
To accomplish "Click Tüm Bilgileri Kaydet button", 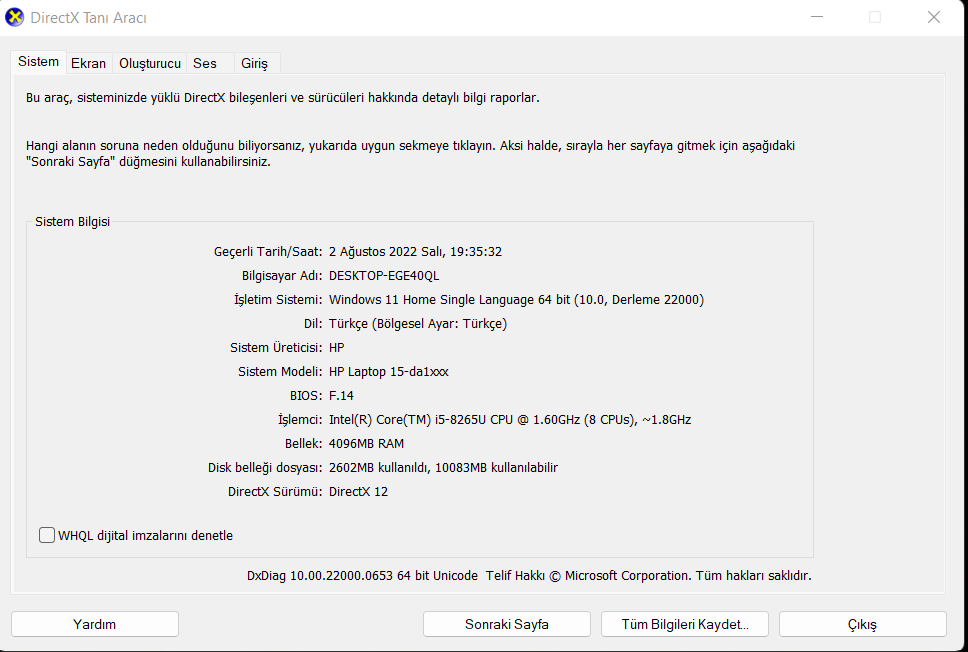I will (685, 624).
